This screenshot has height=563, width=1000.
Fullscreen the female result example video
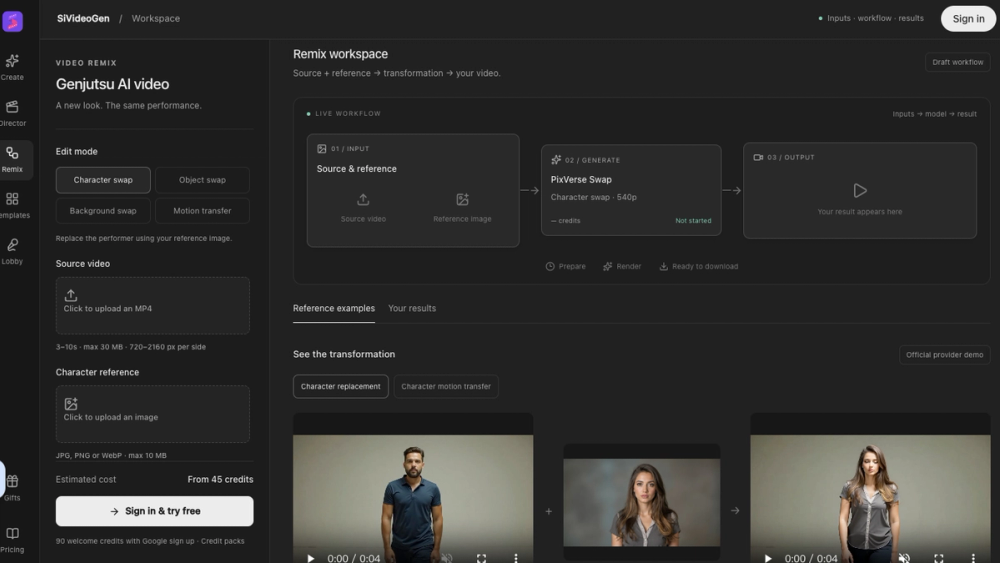pos(939,559)
